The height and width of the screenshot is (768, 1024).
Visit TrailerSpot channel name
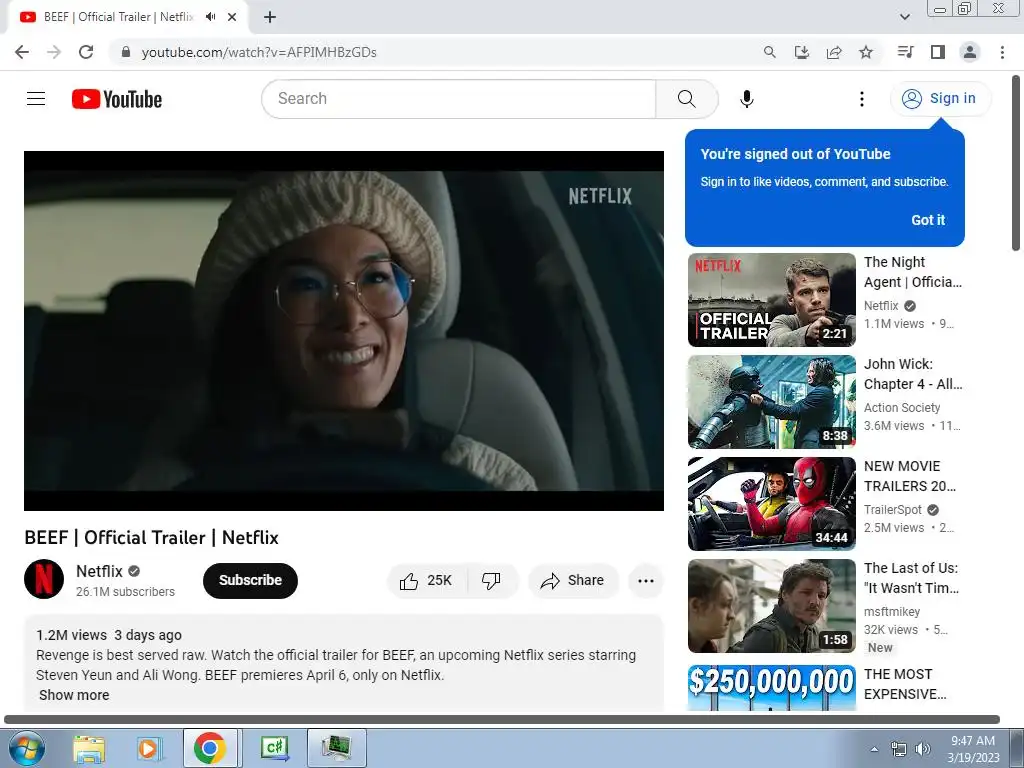(x=893, y=509)
